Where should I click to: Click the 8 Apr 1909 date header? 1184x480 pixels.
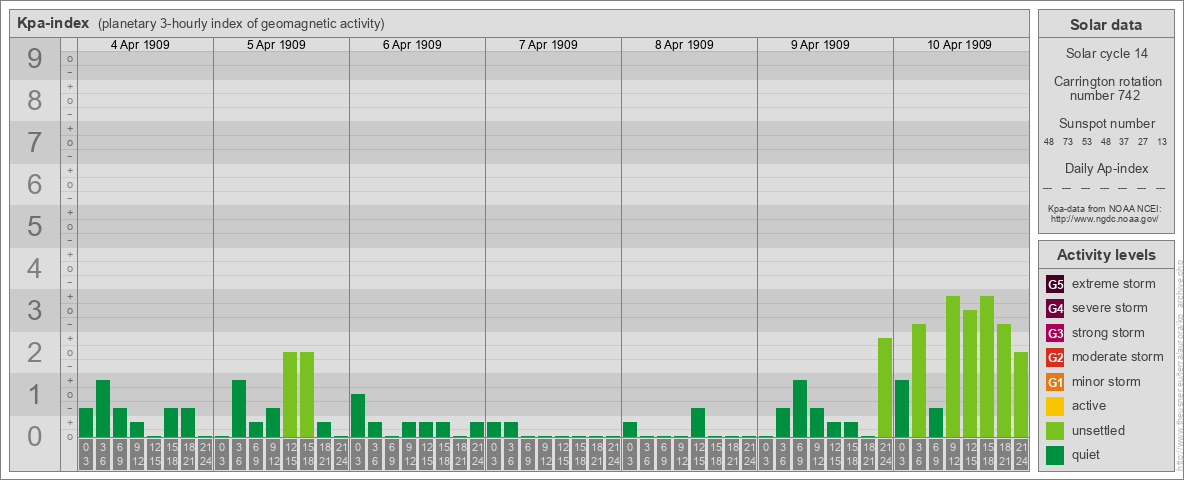(x=683, y=45)
